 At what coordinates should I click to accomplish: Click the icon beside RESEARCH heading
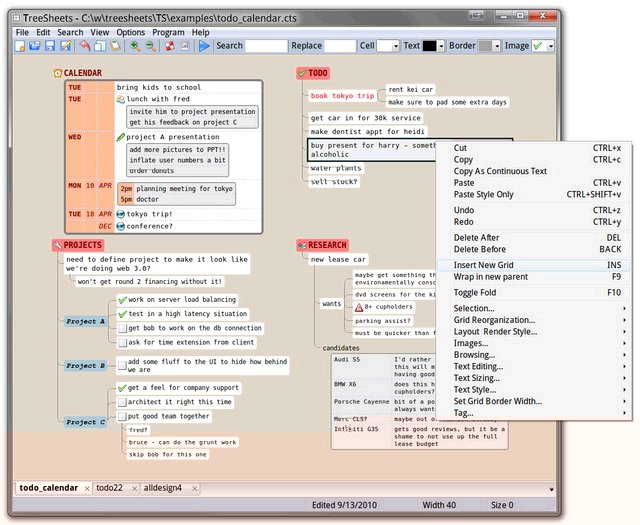pos(302,245)
